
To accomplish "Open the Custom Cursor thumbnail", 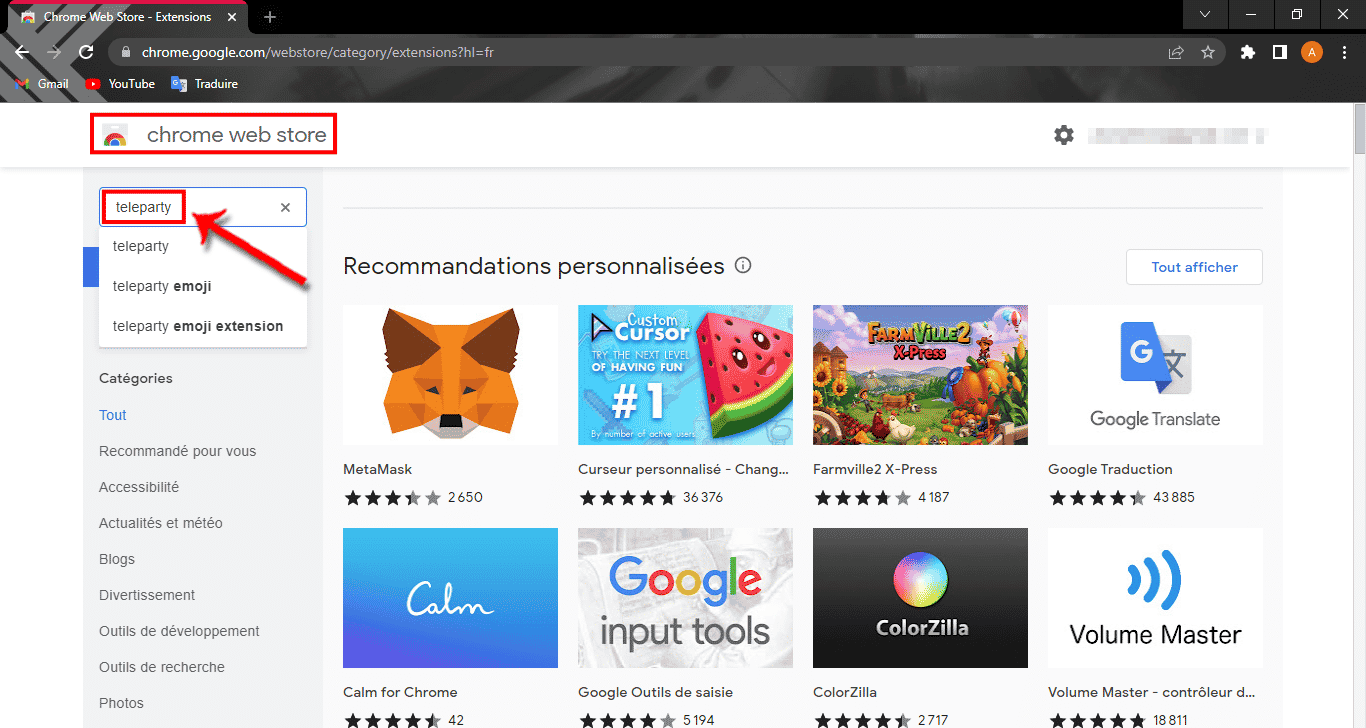I will tap(685, 375).
